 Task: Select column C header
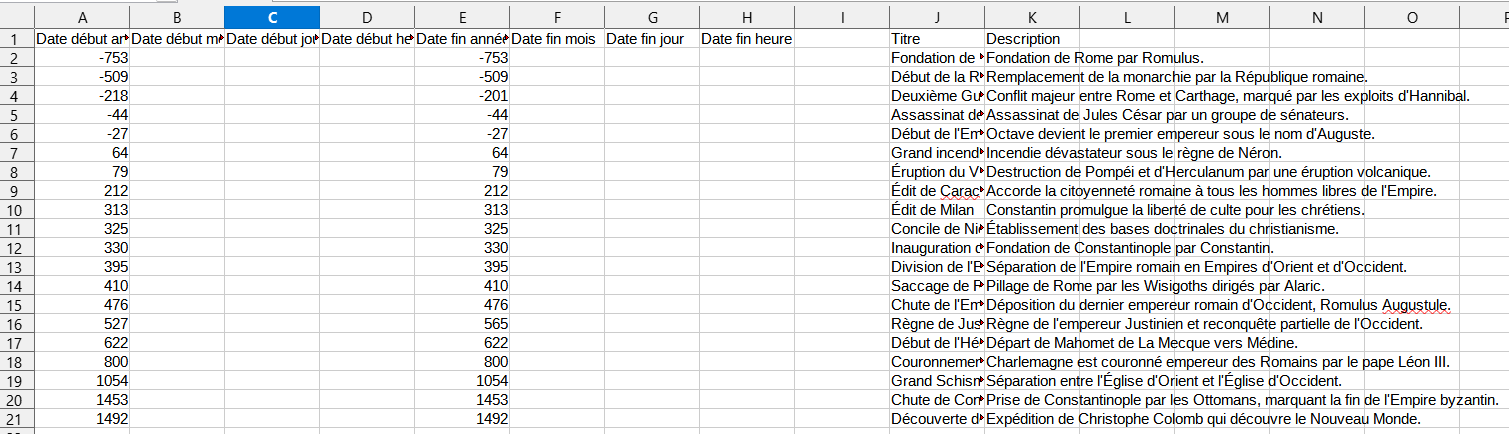[272, 17]
